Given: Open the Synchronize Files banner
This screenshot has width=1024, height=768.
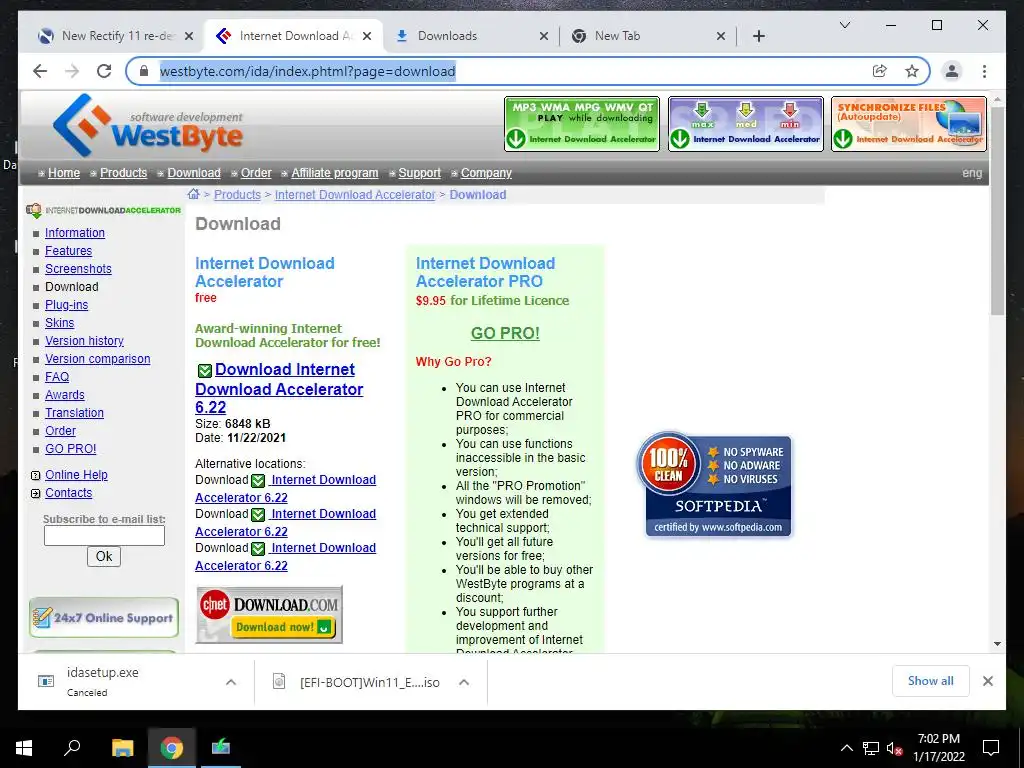Looking at the screenshot, I should 908,124.
